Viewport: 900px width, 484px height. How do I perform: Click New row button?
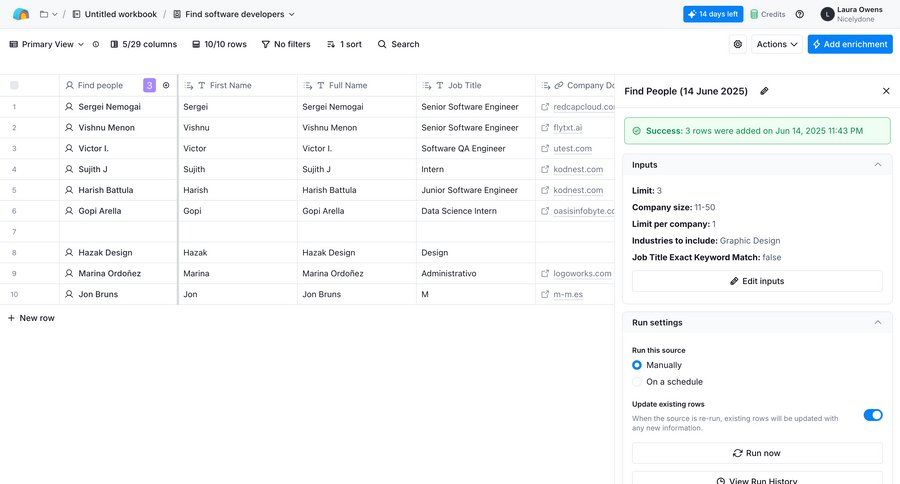(x=31, y=318)
